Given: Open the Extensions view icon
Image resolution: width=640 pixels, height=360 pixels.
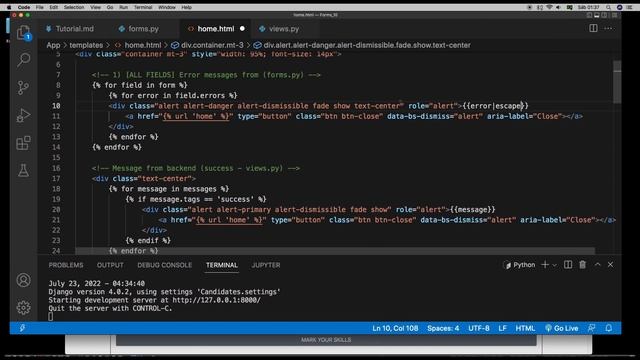Looking at the screenshot, I should tap(23, 143).
